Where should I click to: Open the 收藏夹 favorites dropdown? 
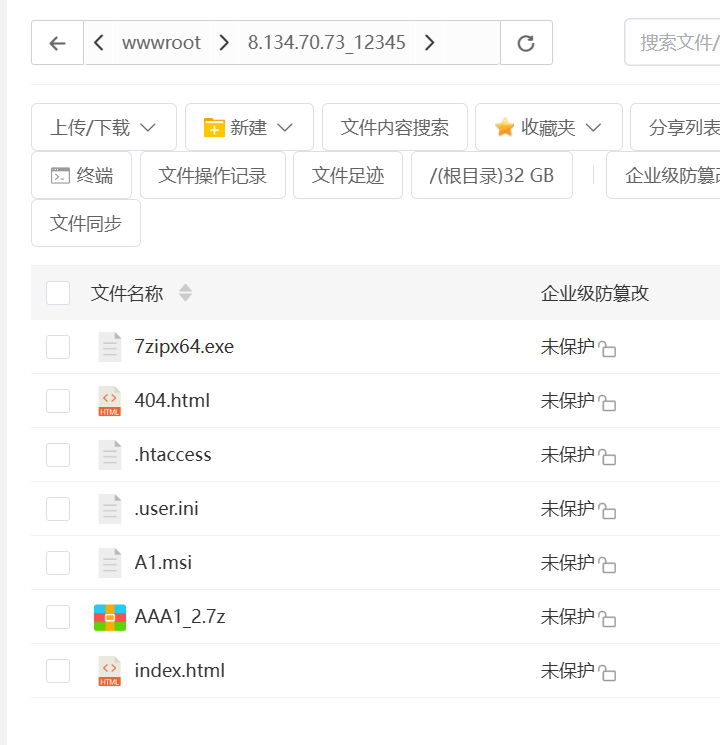pyautogui.click(x=548, y=127)
